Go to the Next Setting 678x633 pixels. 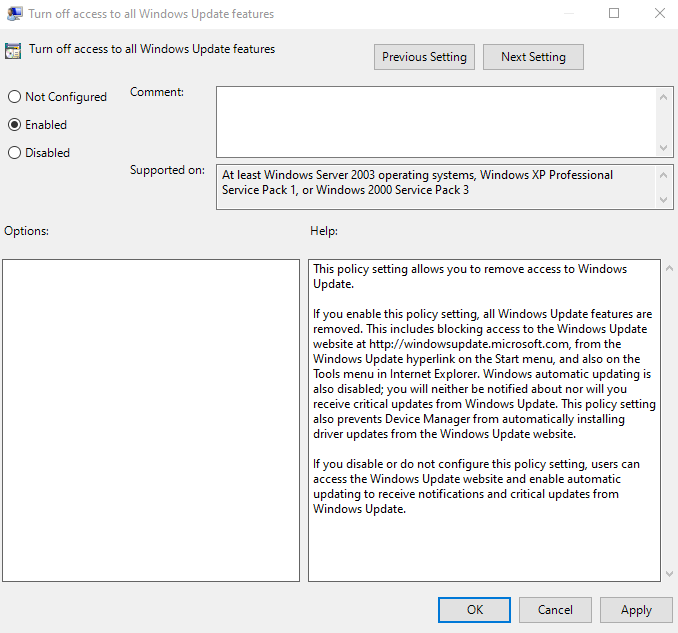pyautogui.click(x=533, y=57)
